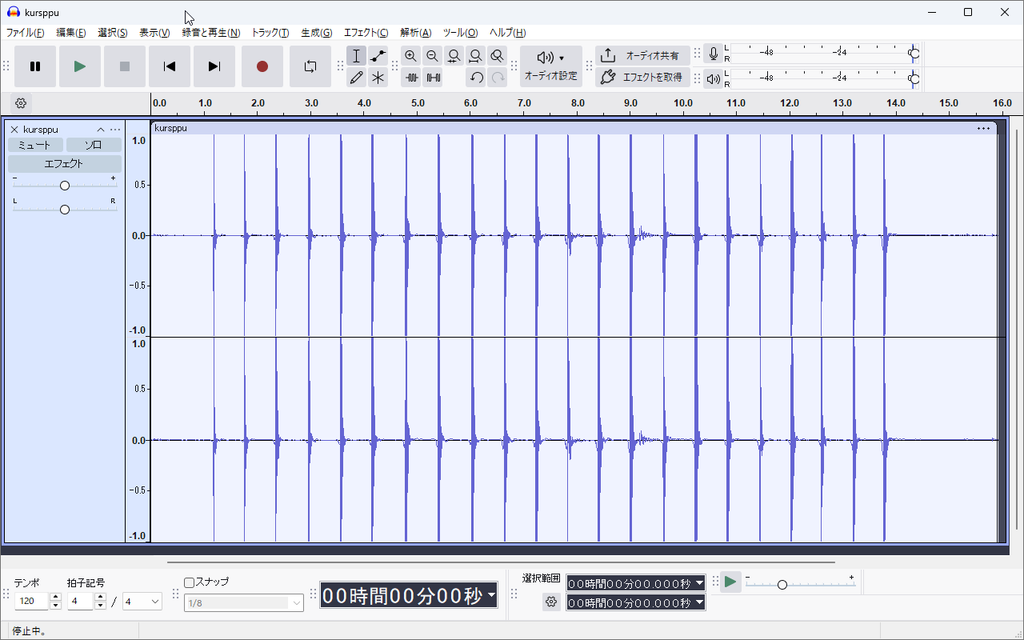Enable the スナップ checkbox

tap(189, 583)
